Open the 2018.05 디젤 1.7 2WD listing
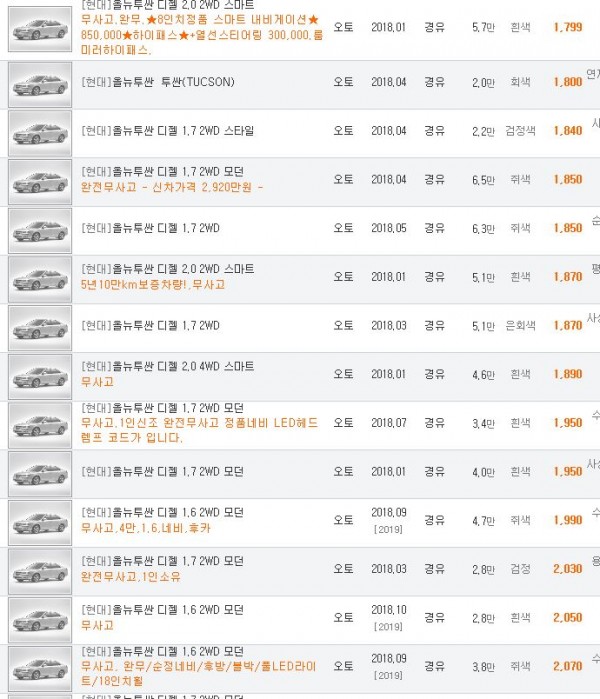 [x=150, y=228]
